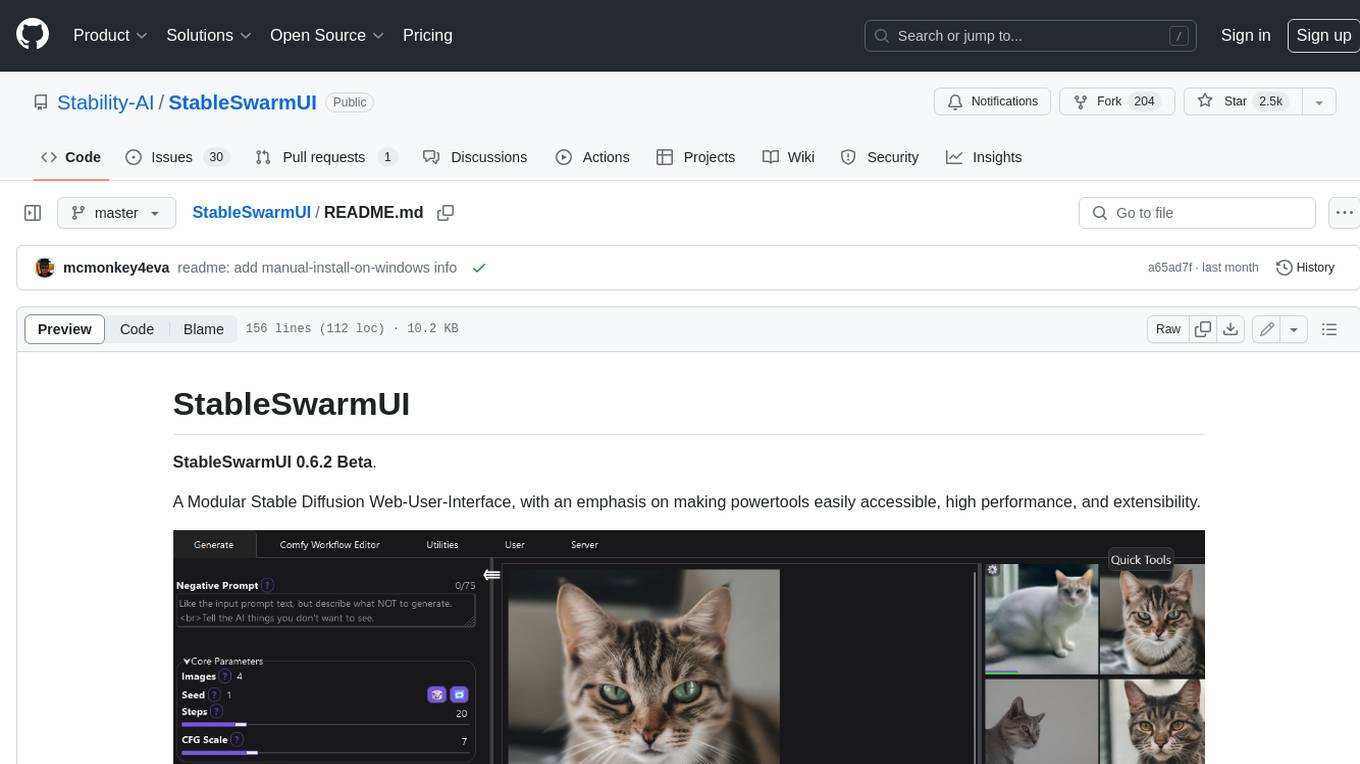This screenshot has width=1360, height=764.
Task: Open the Security tab
Action: pyautogui.click(x=879, y=157)
